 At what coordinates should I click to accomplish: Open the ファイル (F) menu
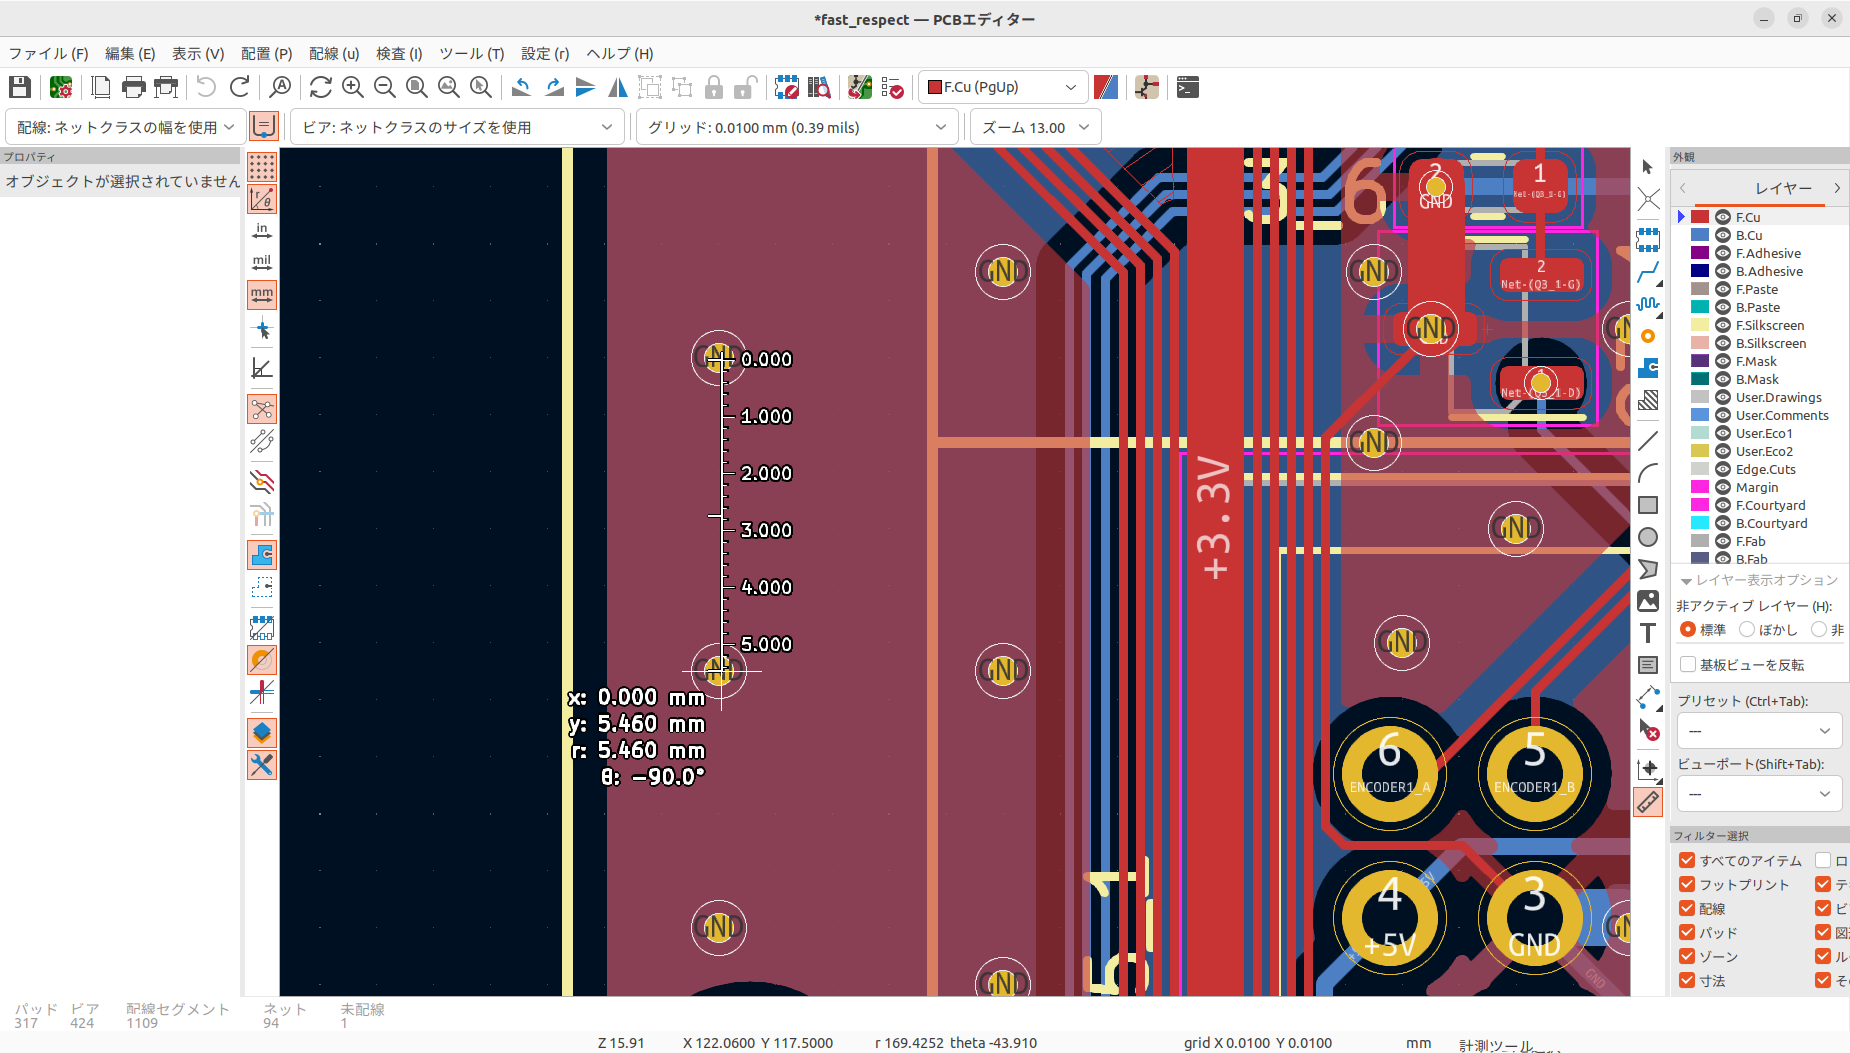pyautogui.click(x=48, y=54)
